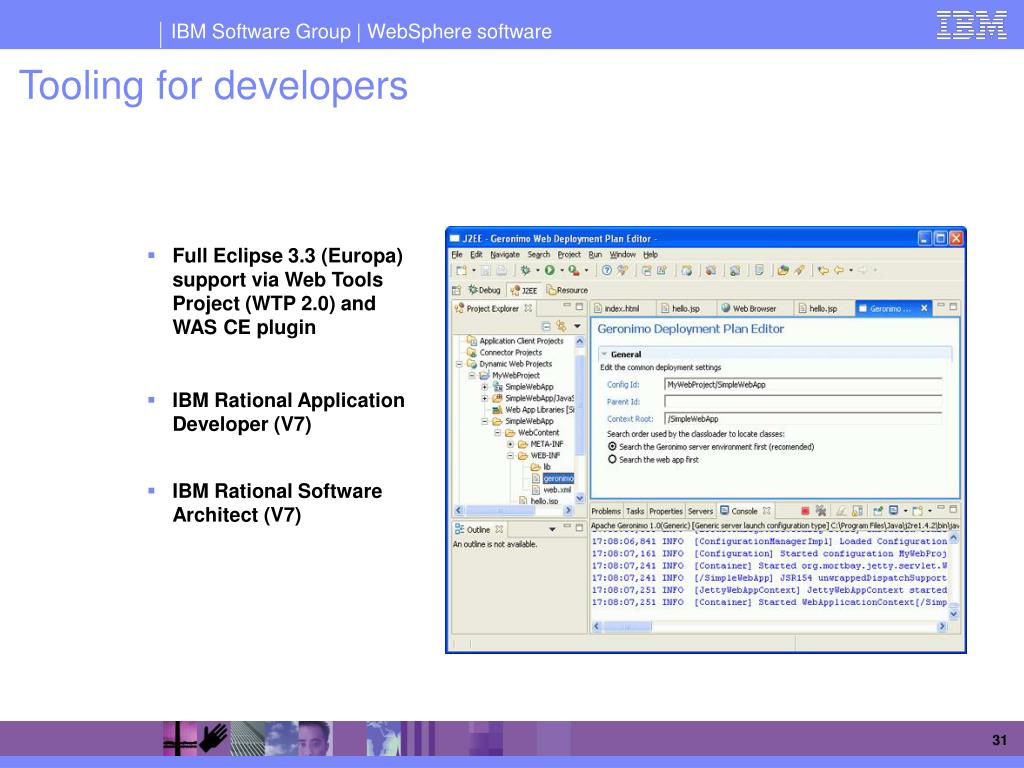The image size is (1024, 768).
Task: Open Project Explorer view menu dropdown
Action: click(577, 326)
